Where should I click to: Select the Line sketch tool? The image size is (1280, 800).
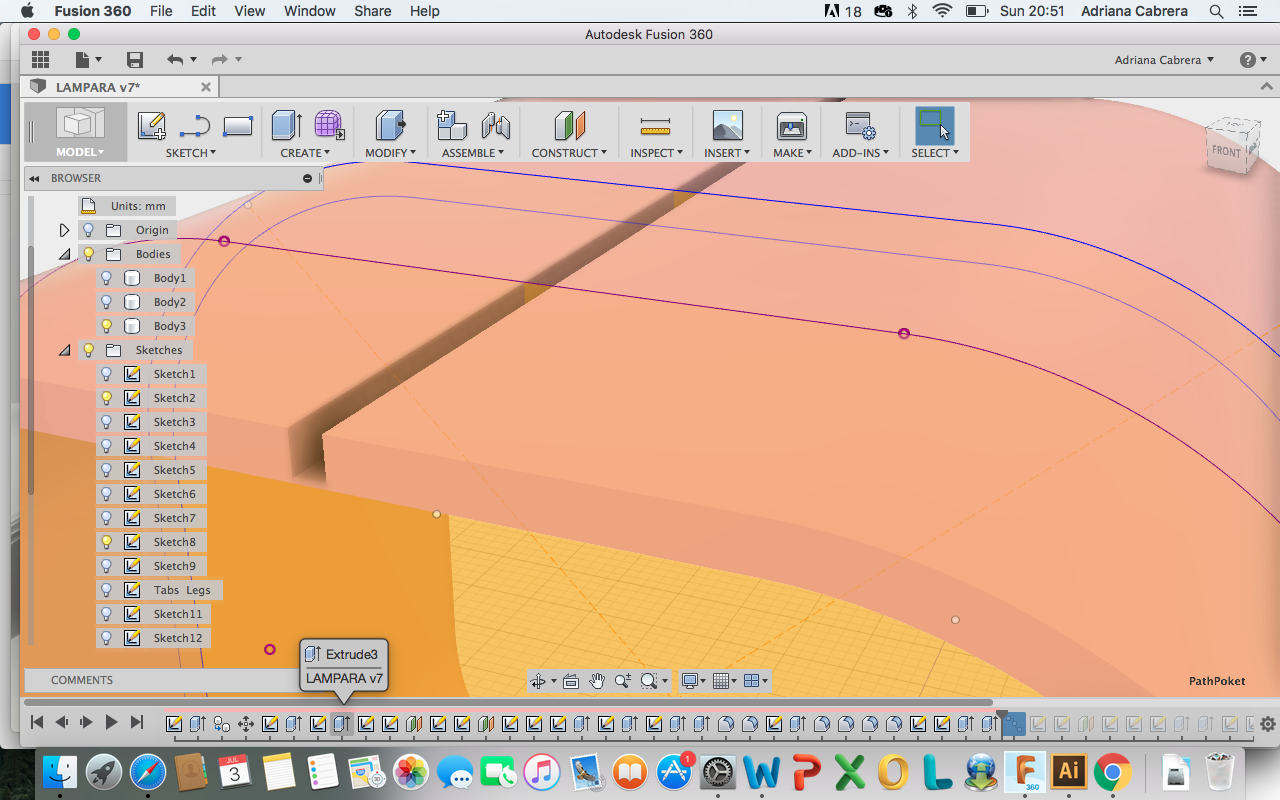(194, 126)
